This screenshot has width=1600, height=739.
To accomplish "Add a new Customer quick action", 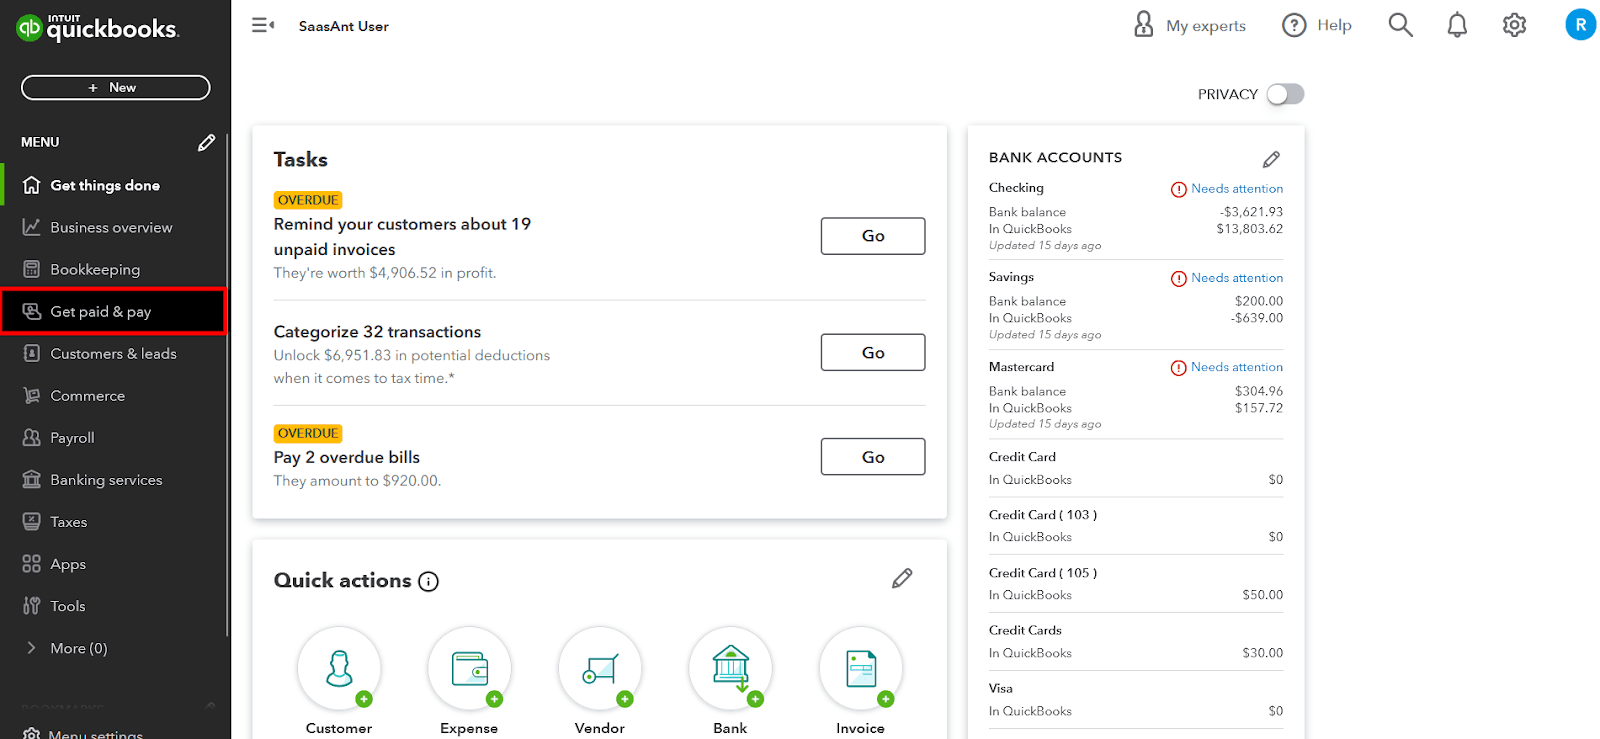I will [339, 669].
